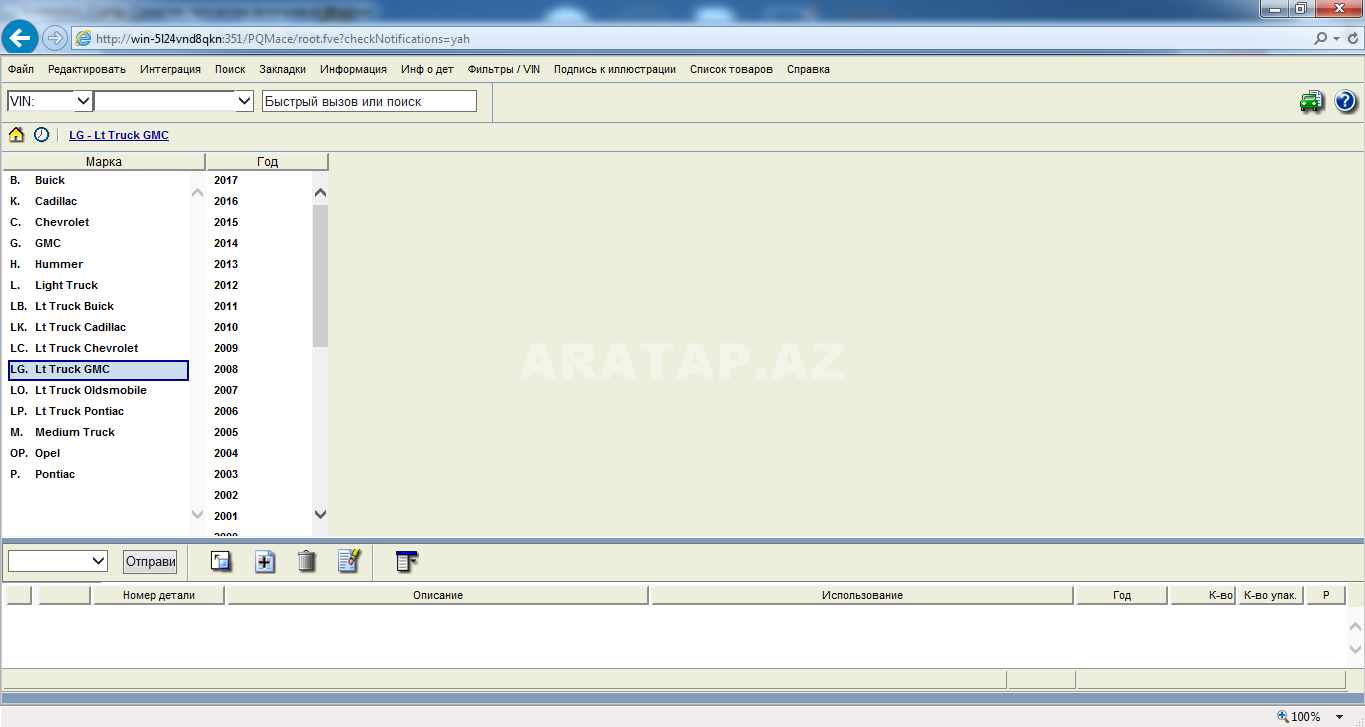Image resolution: width=1365 pixels, height=727 pixels.
Task: Click the Год column header above years
Action: coord(267,161)
